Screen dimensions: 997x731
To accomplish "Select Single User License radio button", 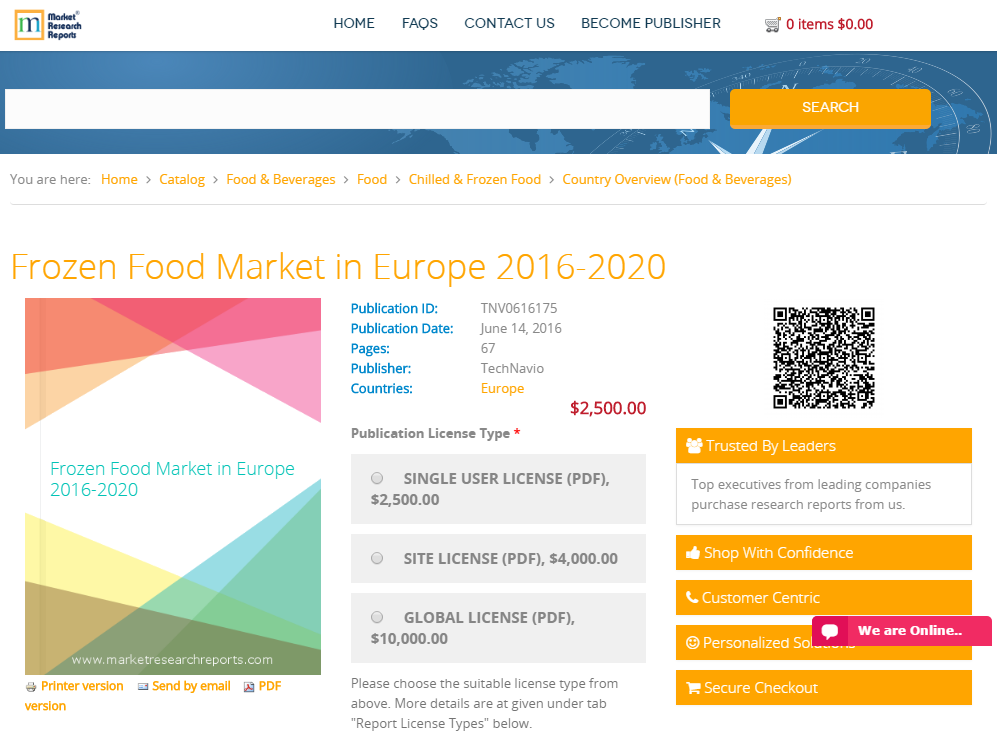I will click(x=377, y=478).
